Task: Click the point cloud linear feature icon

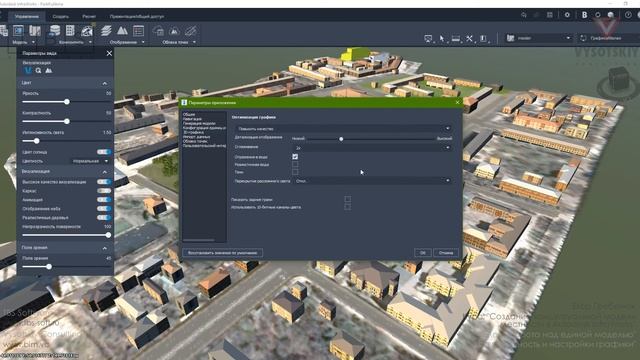Action: (191, 31)
